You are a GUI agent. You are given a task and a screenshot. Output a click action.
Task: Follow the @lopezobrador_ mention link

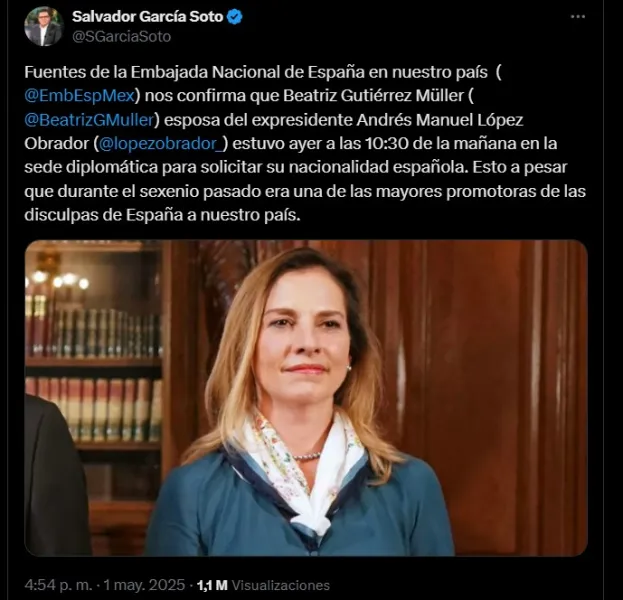161,144
